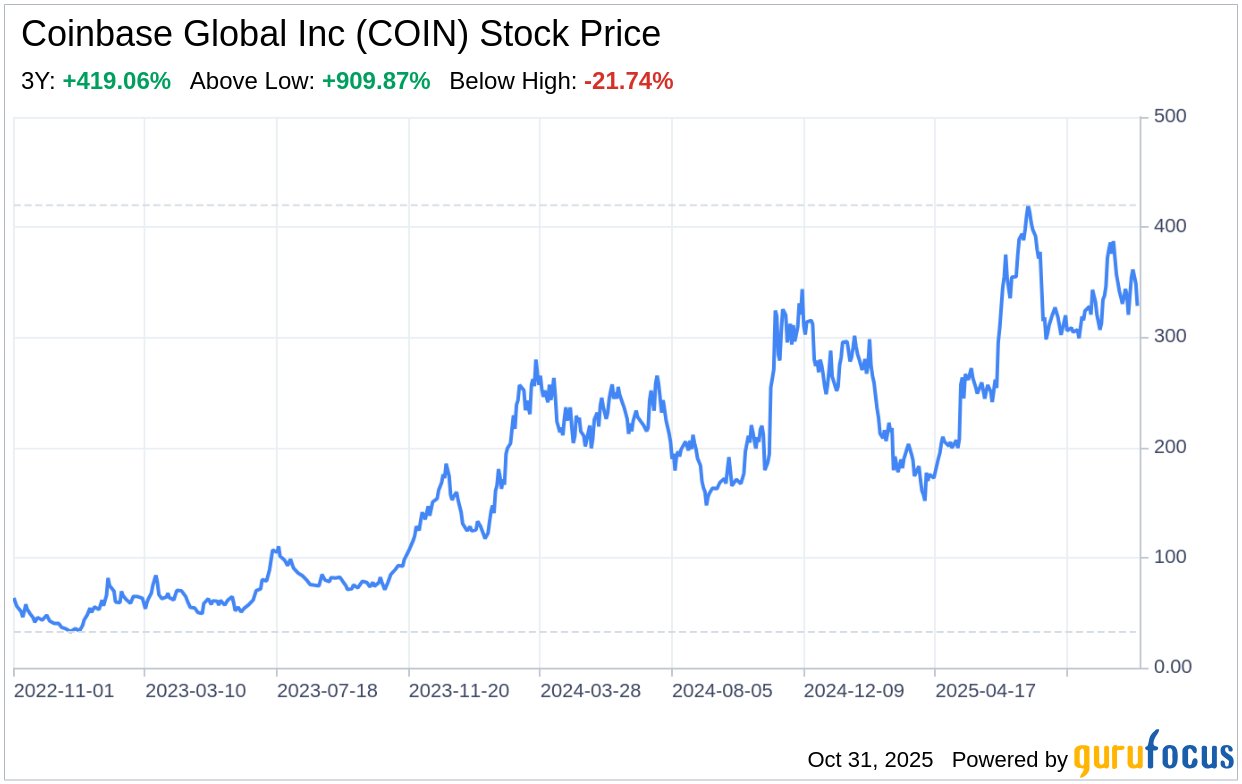1242x784 pixels.
Task: Click the 2023-07-18 x-axis date
Action: (327, 691)
